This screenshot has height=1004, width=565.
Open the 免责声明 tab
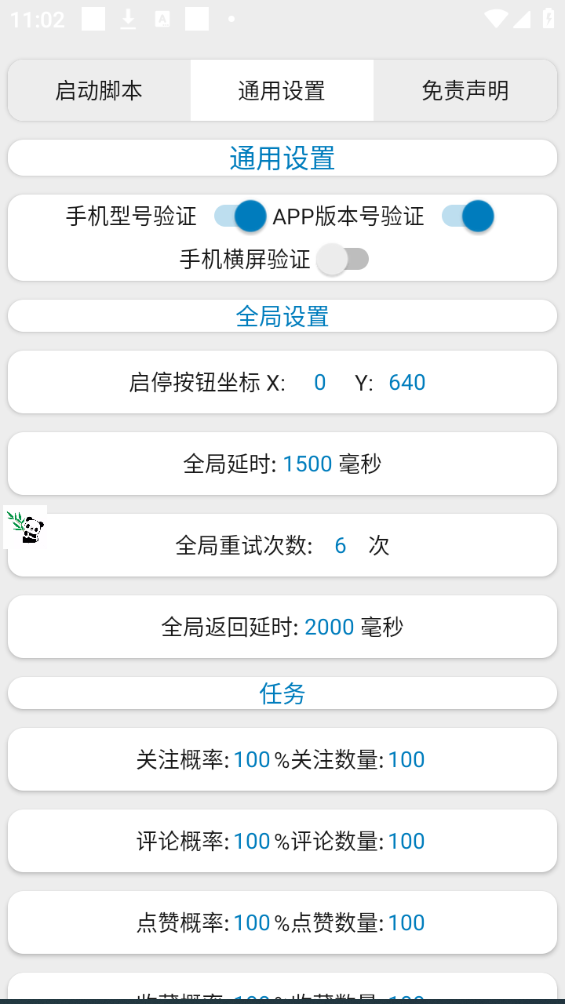(x=465, y=90)
